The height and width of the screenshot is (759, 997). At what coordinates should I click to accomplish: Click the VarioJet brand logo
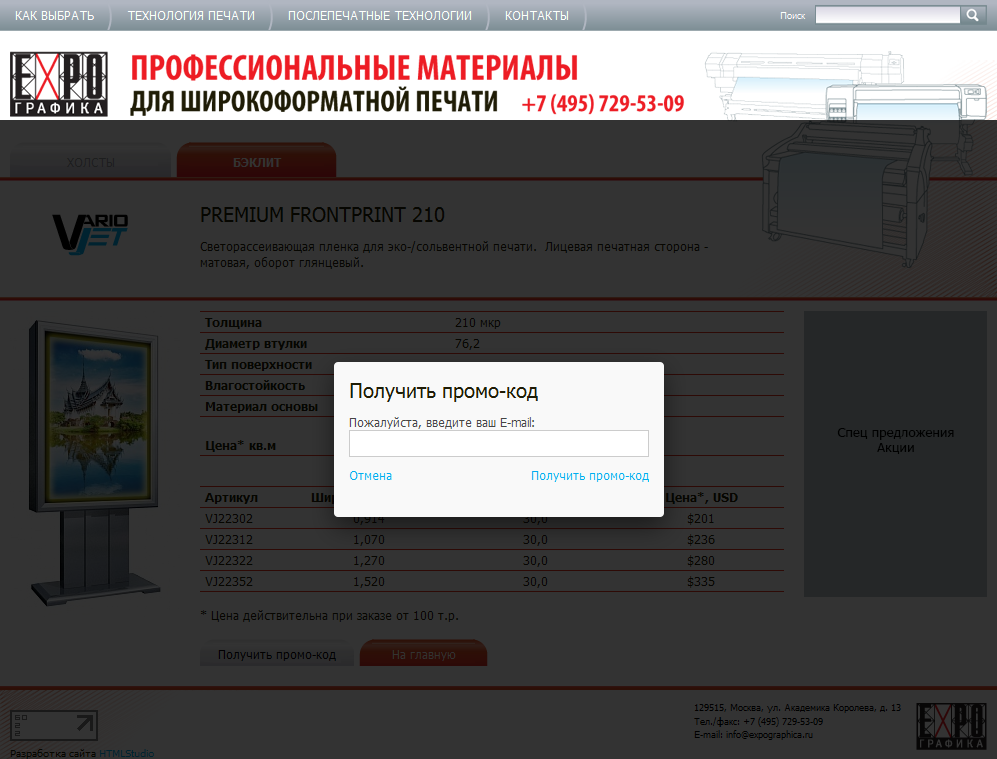coord(90,234)
